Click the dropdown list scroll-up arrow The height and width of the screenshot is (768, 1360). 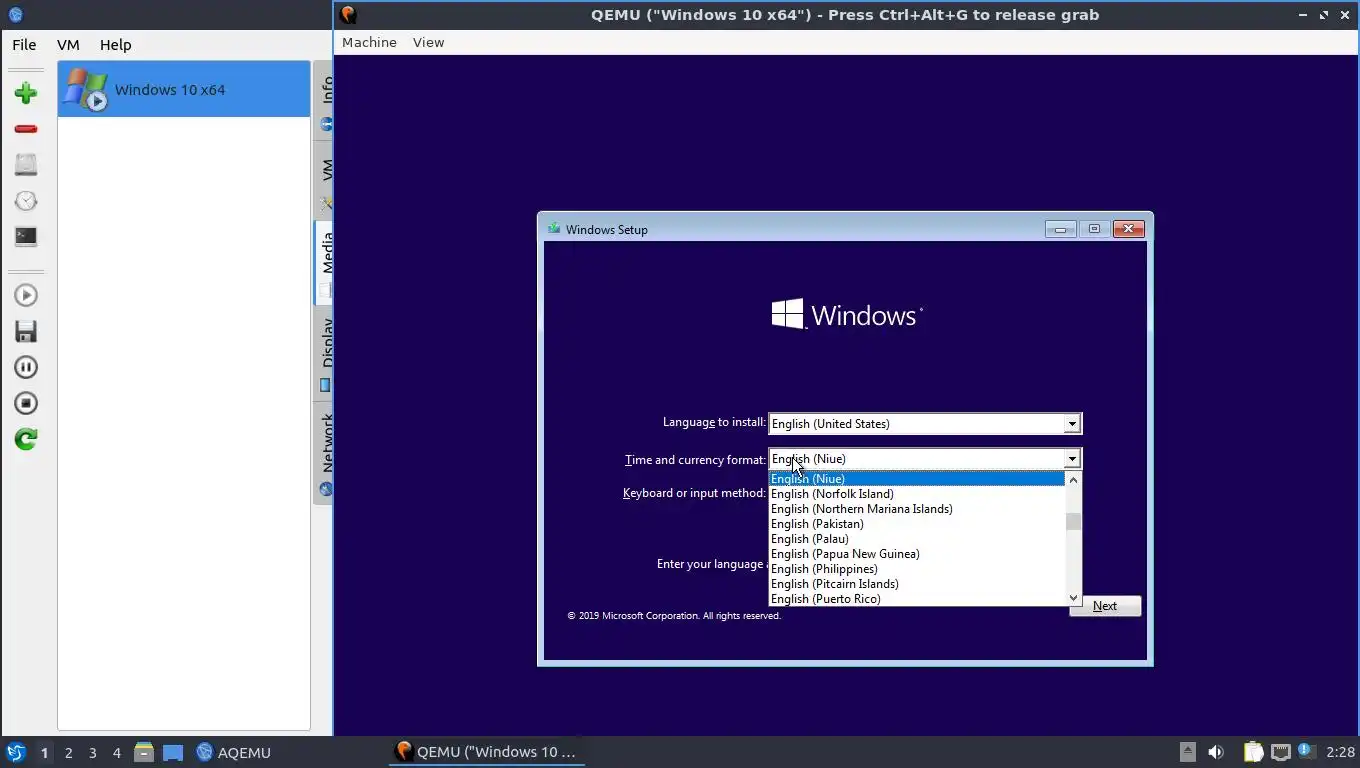coord(1074,480)
